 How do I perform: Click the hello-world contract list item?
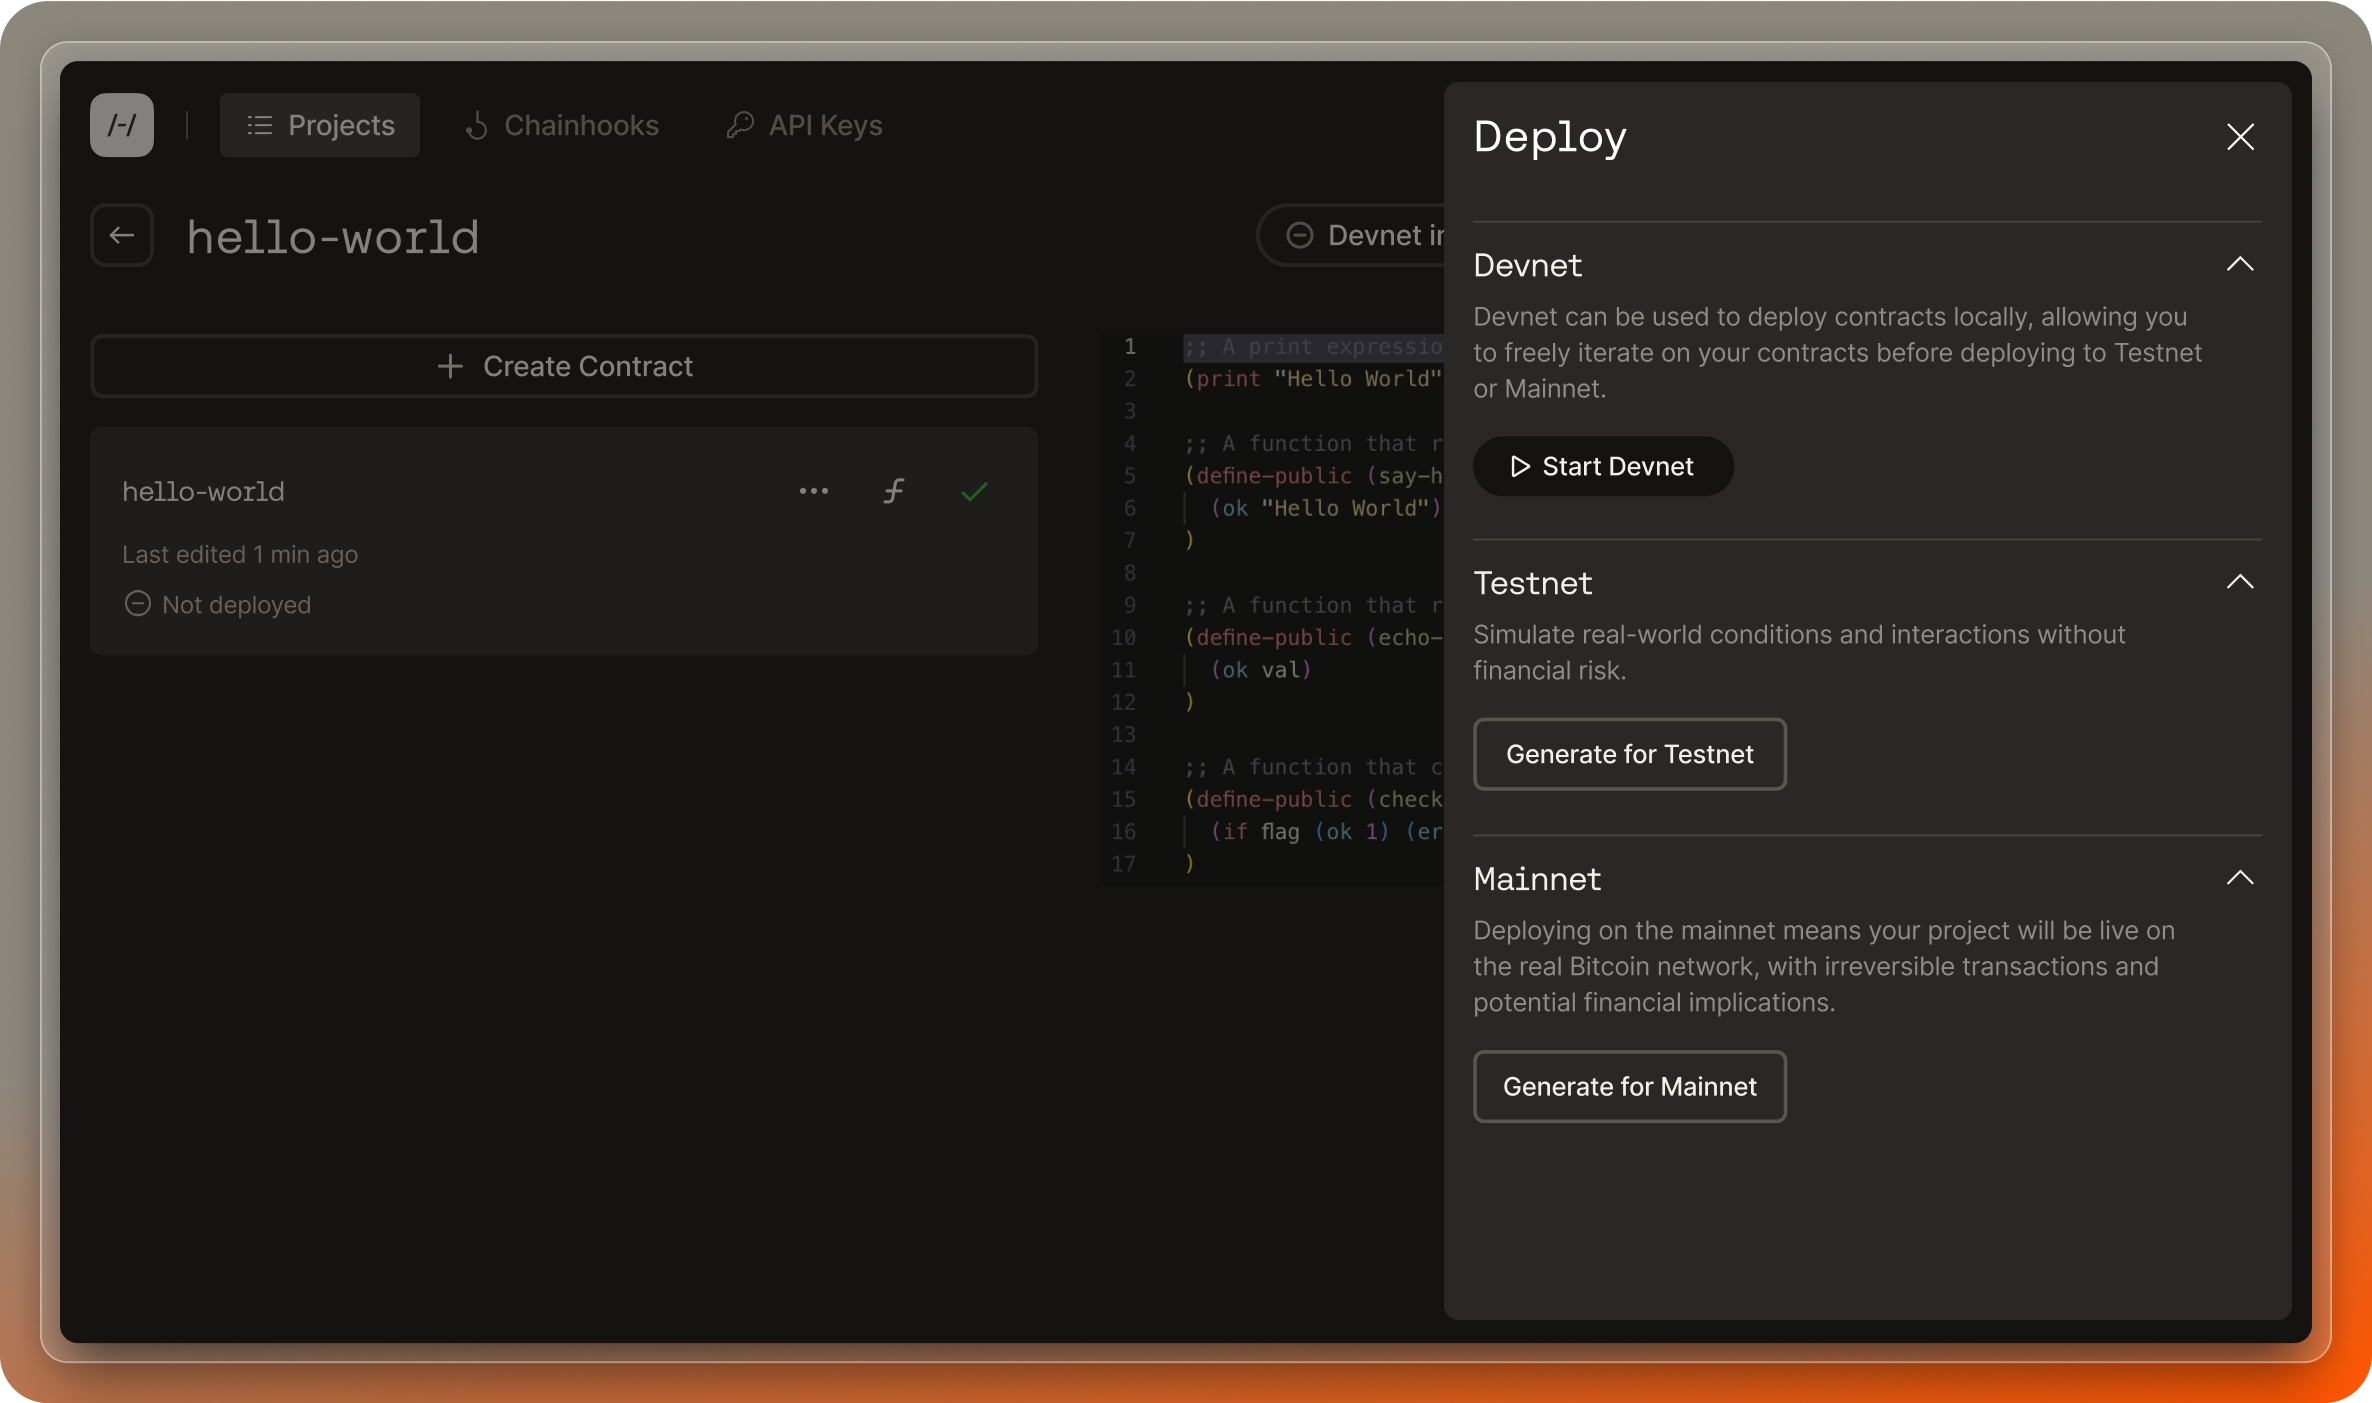tap(563, 541)
